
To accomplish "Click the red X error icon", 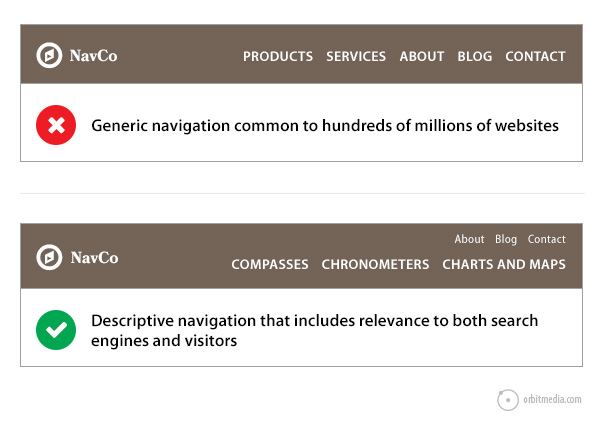I will pos(55,126).
